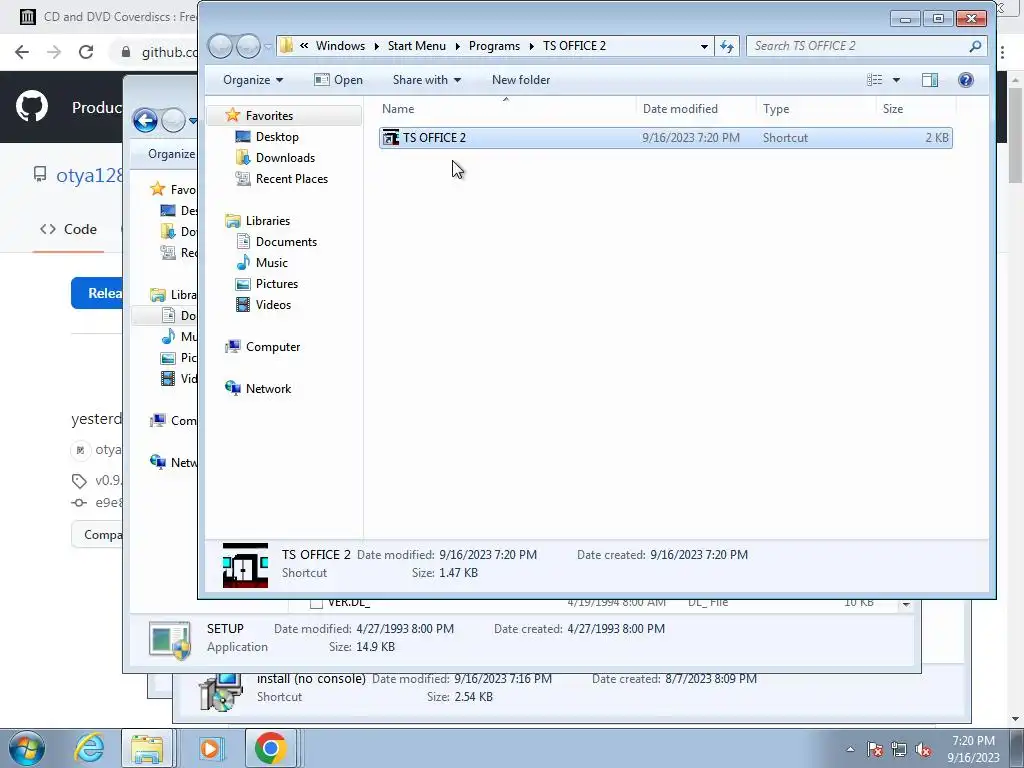Open Libraries in front window sidebar

(268, 221)
